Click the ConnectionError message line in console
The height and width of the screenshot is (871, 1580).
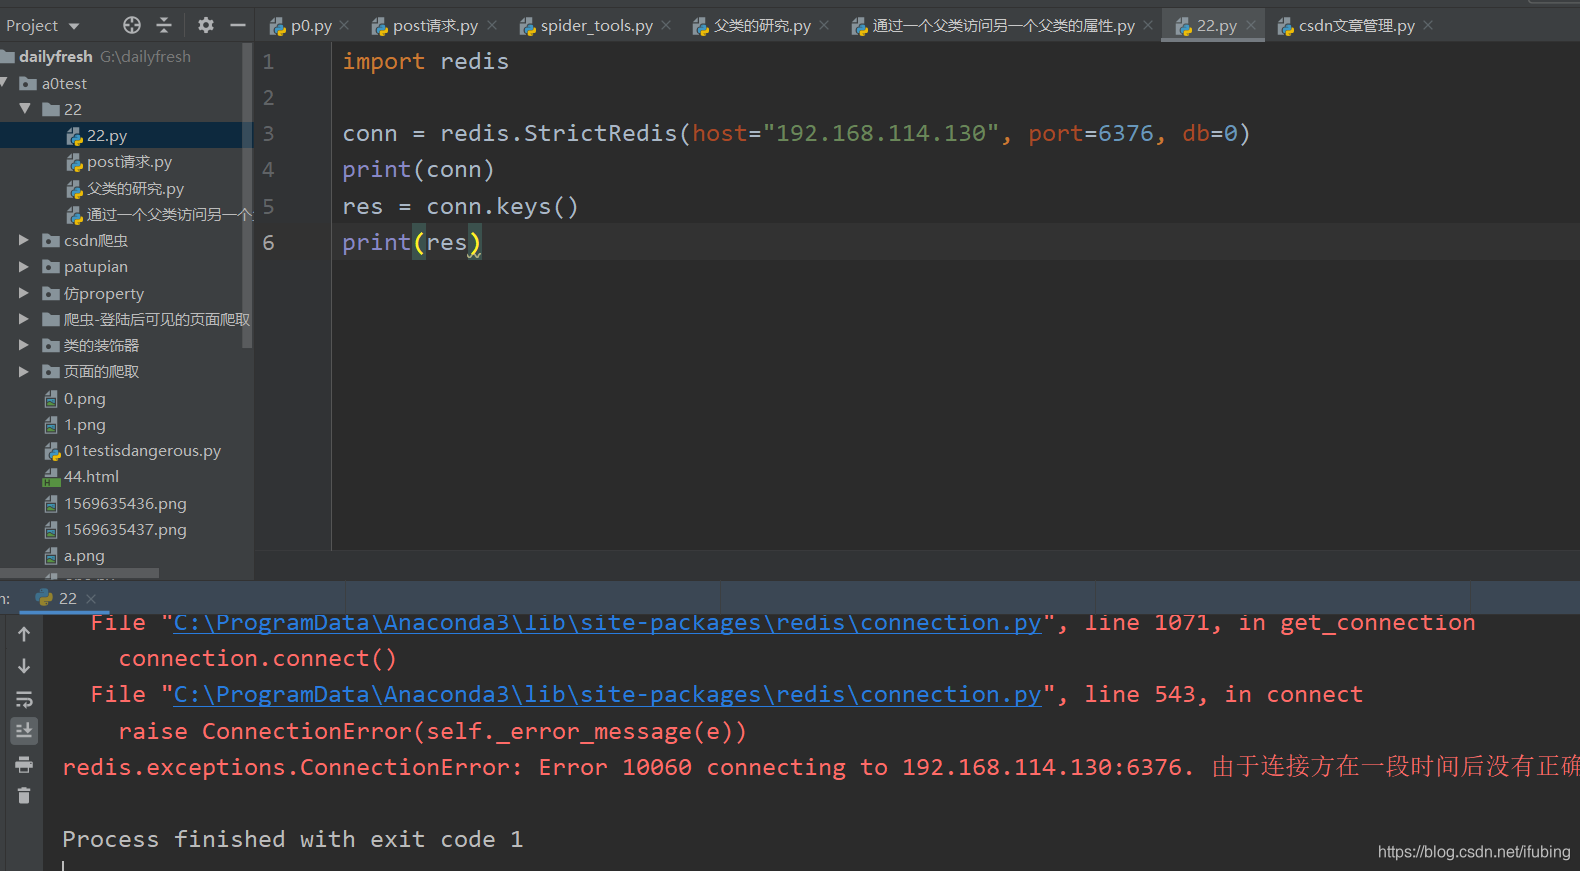(820, 768)
